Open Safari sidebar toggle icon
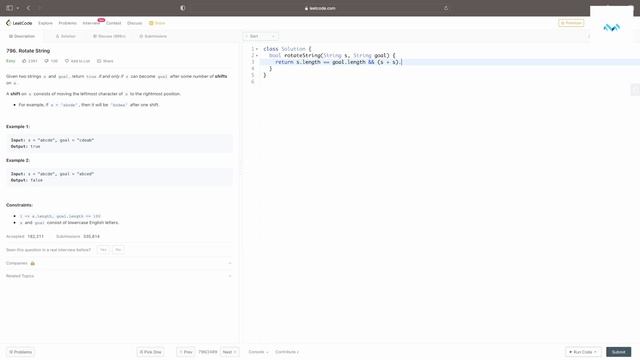Viewport: 640px width, 360px height. (x=10, y=8)
